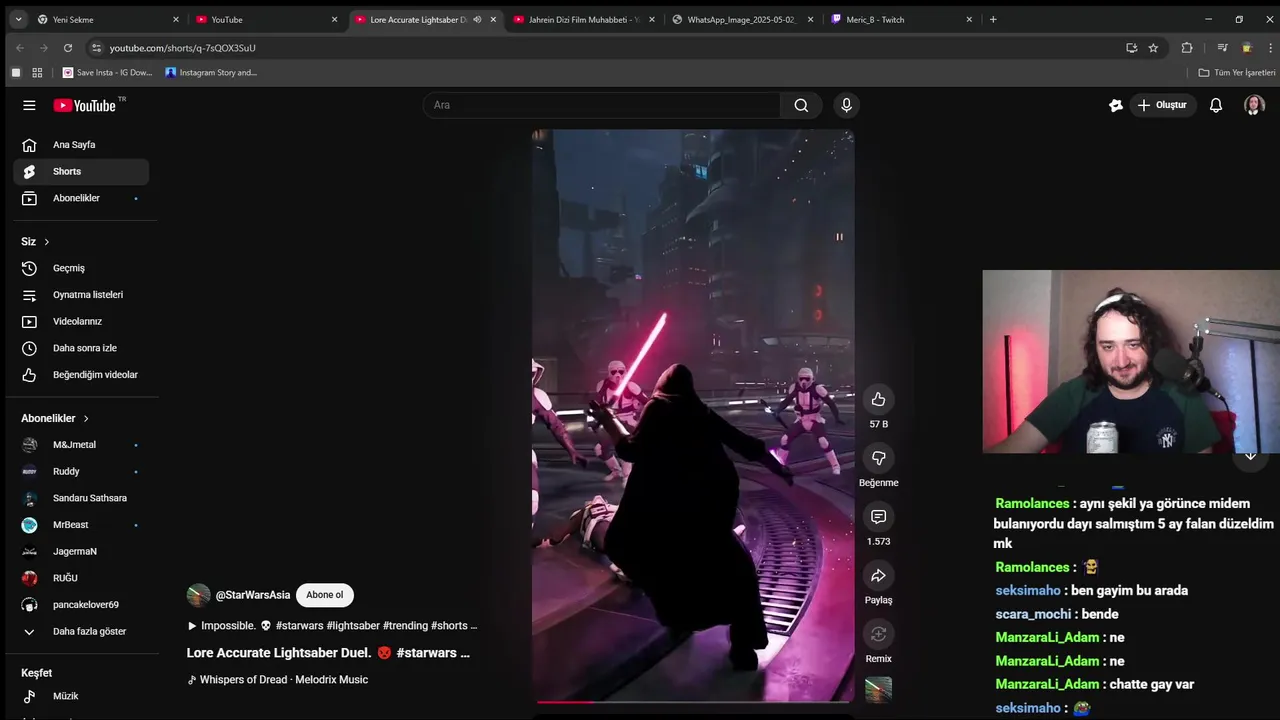Image resolution: width=1280 pixels, height=720 pixels.
Task: Open Oynatma listeleri
Action: point(81,295)
